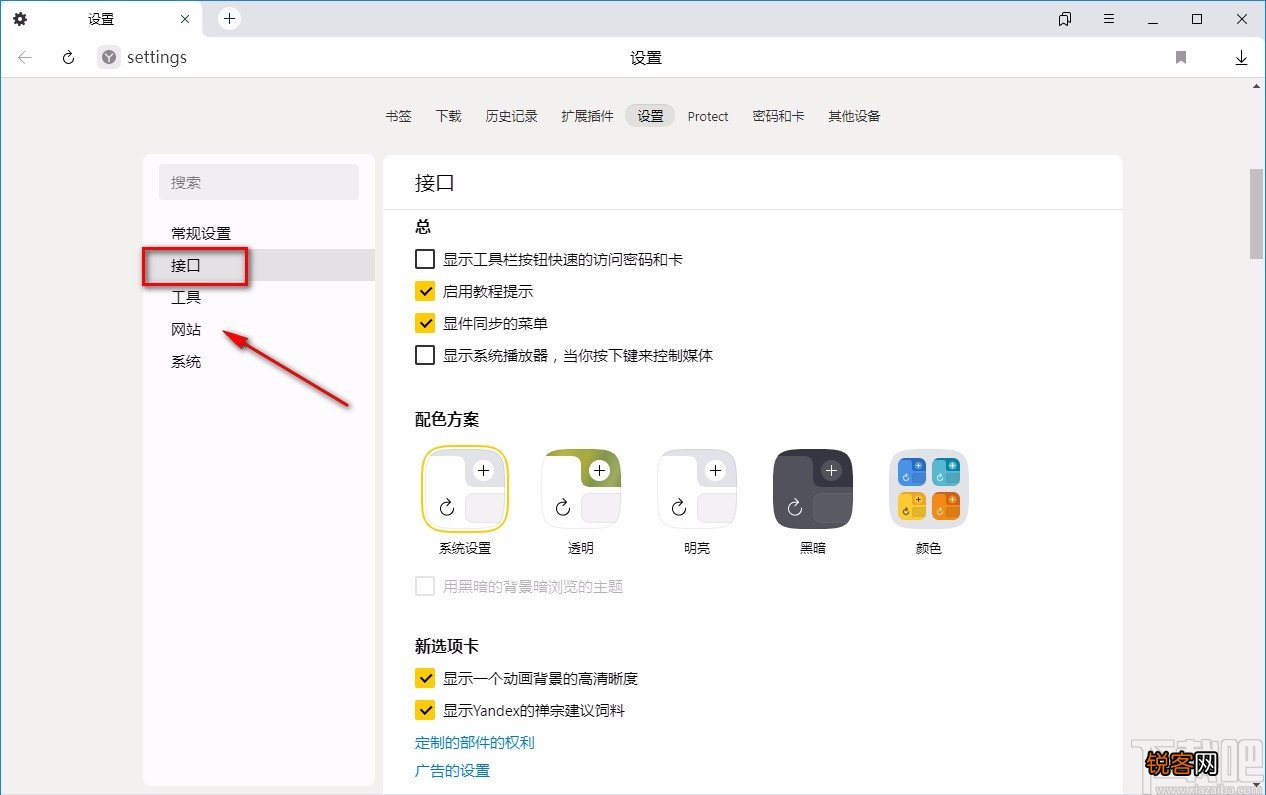Uncheck 显件同步的菜单

tap(425, 323)
